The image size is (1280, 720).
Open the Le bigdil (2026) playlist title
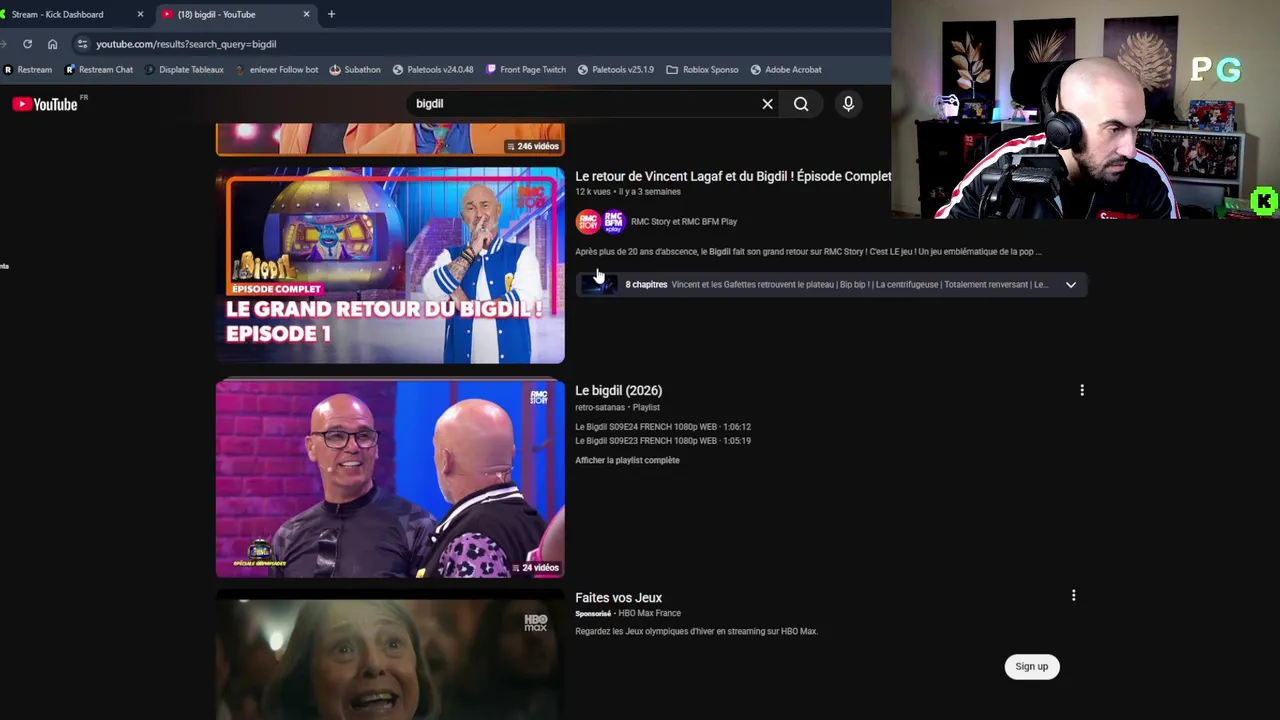618,391
